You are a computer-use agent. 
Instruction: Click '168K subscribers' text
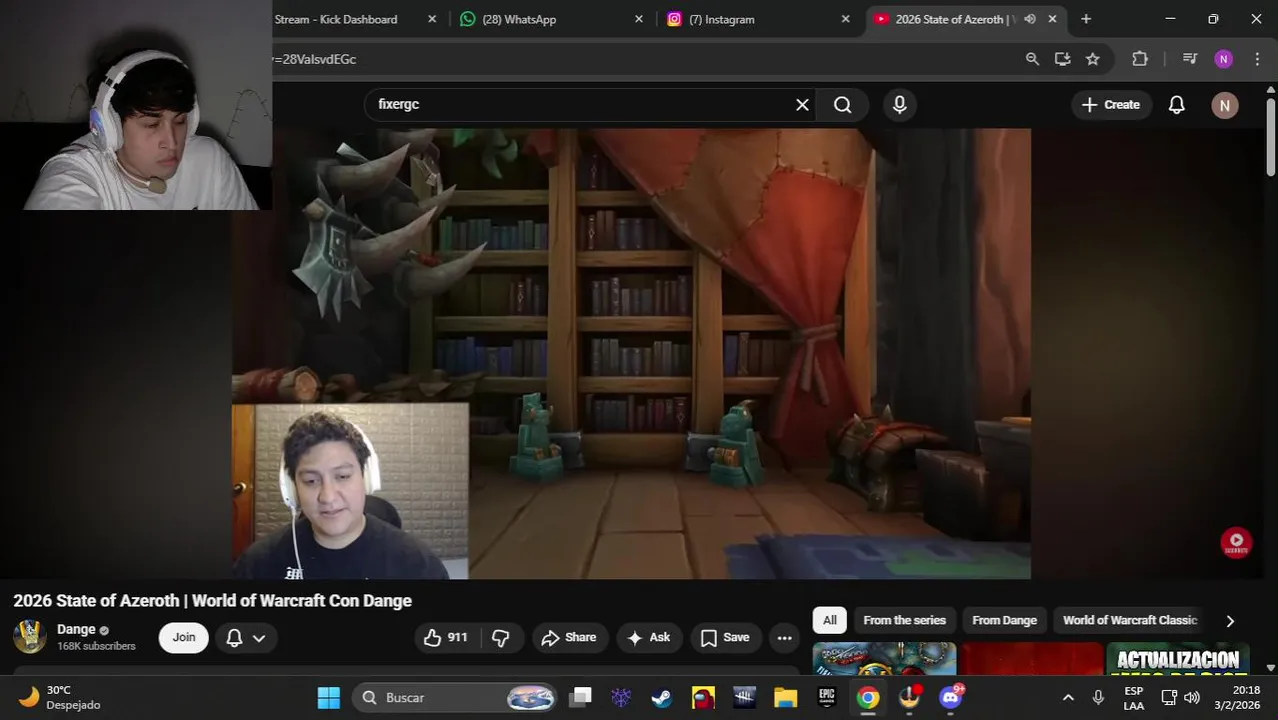(x=96, y=646)
